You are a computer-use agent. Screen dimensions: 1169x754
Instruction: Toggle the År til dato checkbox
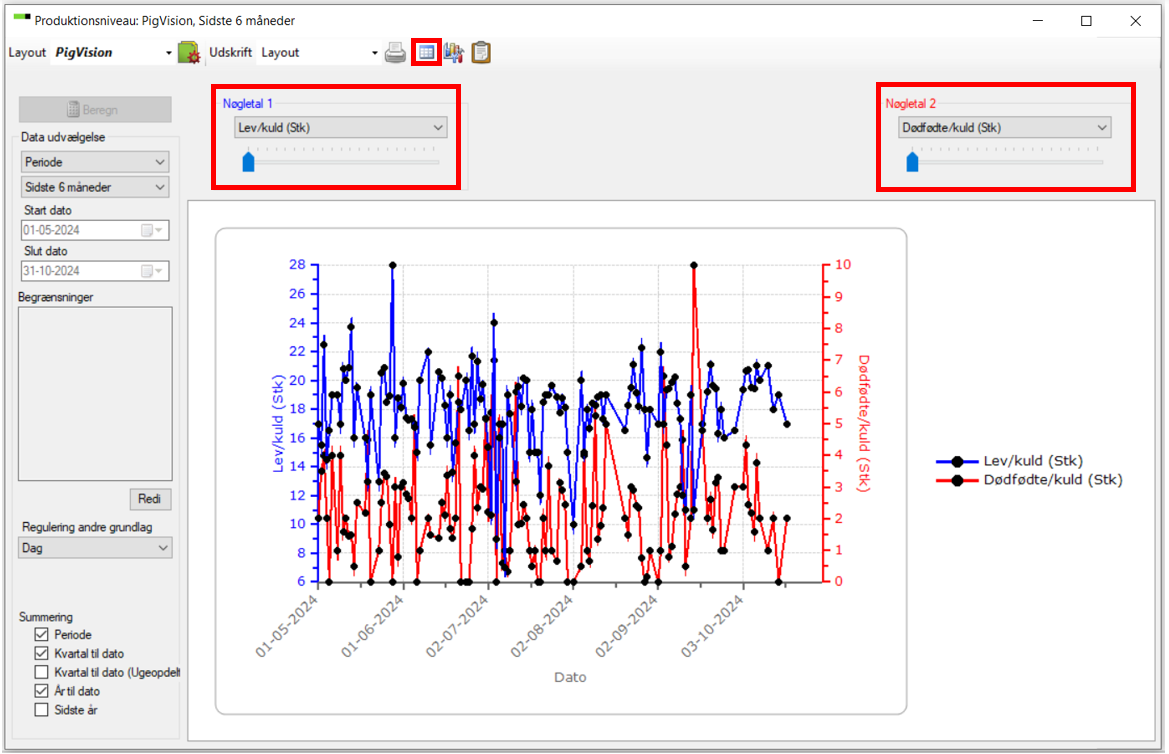[42, 691]
